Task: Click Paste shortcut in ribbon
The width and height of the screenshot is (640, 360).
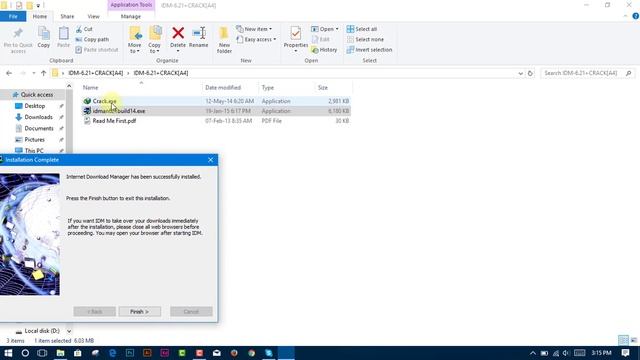Action: pyautogui.click(x=97, y=50)
